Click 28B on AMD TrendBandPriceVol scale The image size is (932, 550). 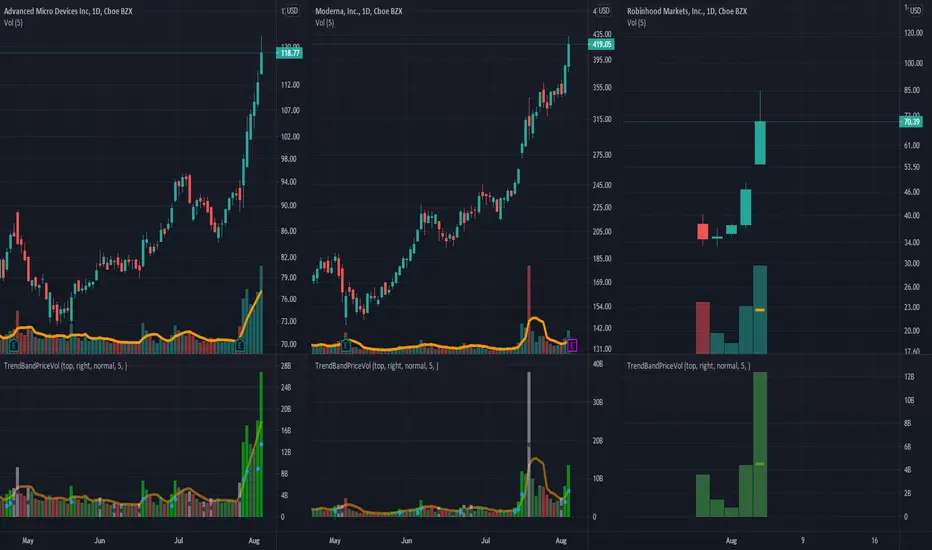286,366
